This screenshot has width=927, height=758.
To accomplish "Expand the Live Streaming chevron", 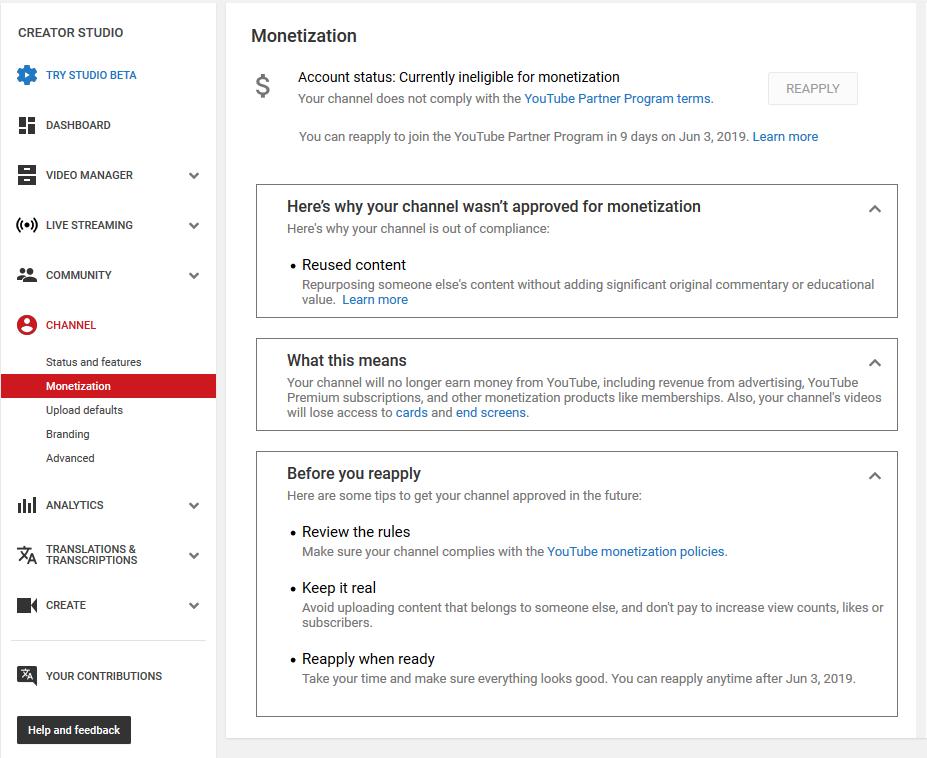I will point(194,225).
